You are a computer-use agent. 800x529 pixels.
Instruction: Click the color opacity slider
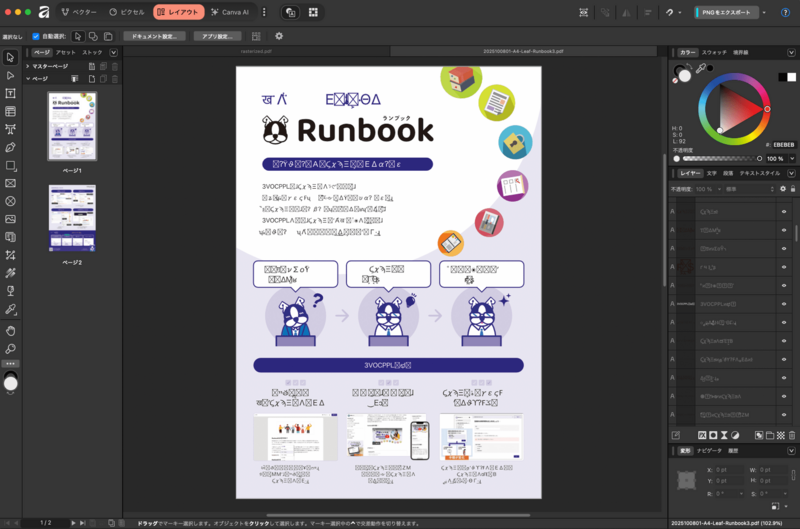tap(719, 159)
